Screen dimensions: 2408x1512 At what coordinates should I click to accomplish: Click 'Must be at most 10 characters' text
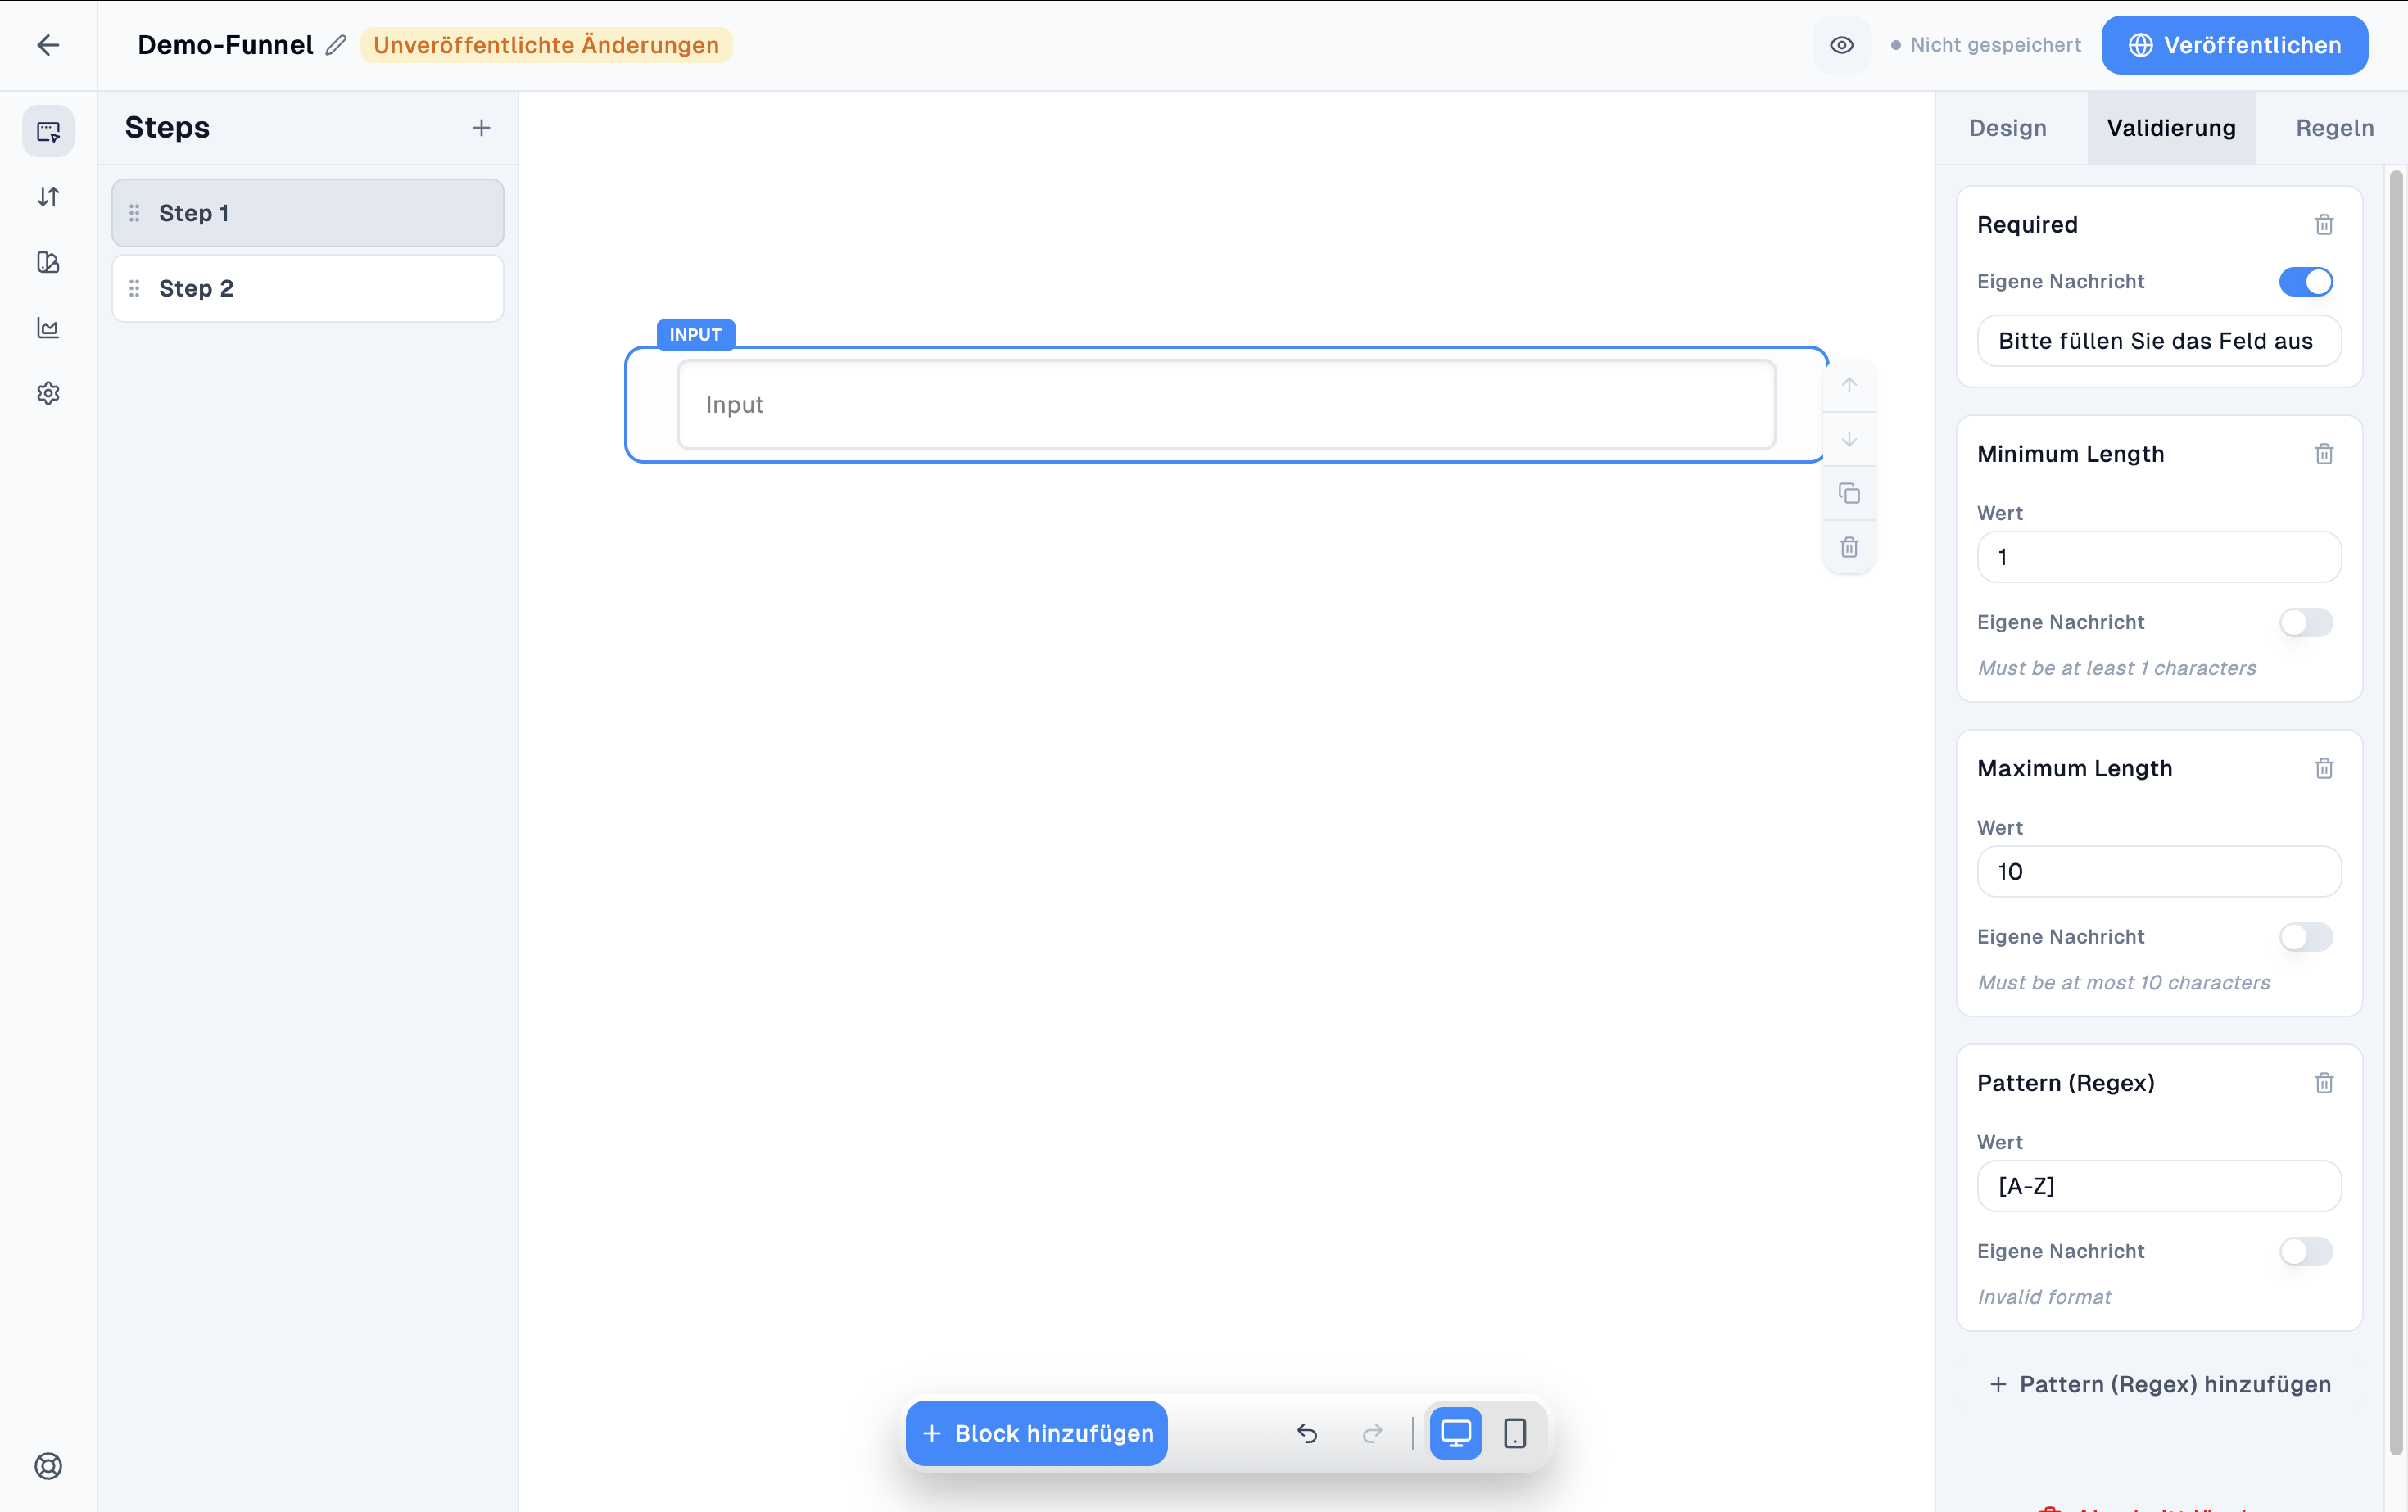coord(2124,983)
